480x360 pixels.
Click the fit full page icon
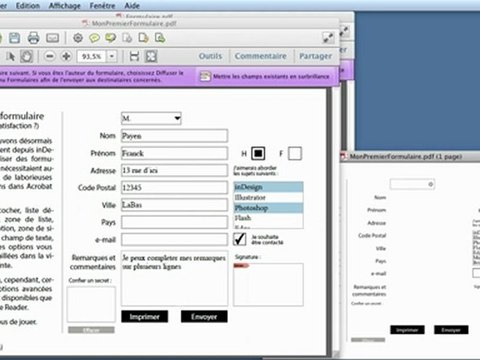click(151, 56)
